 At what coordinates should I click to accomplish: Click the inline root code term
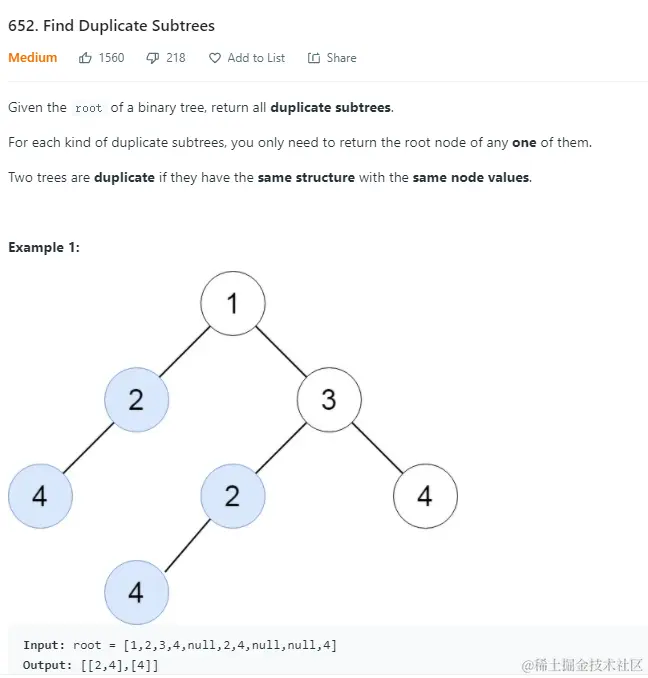pos(89,108)
